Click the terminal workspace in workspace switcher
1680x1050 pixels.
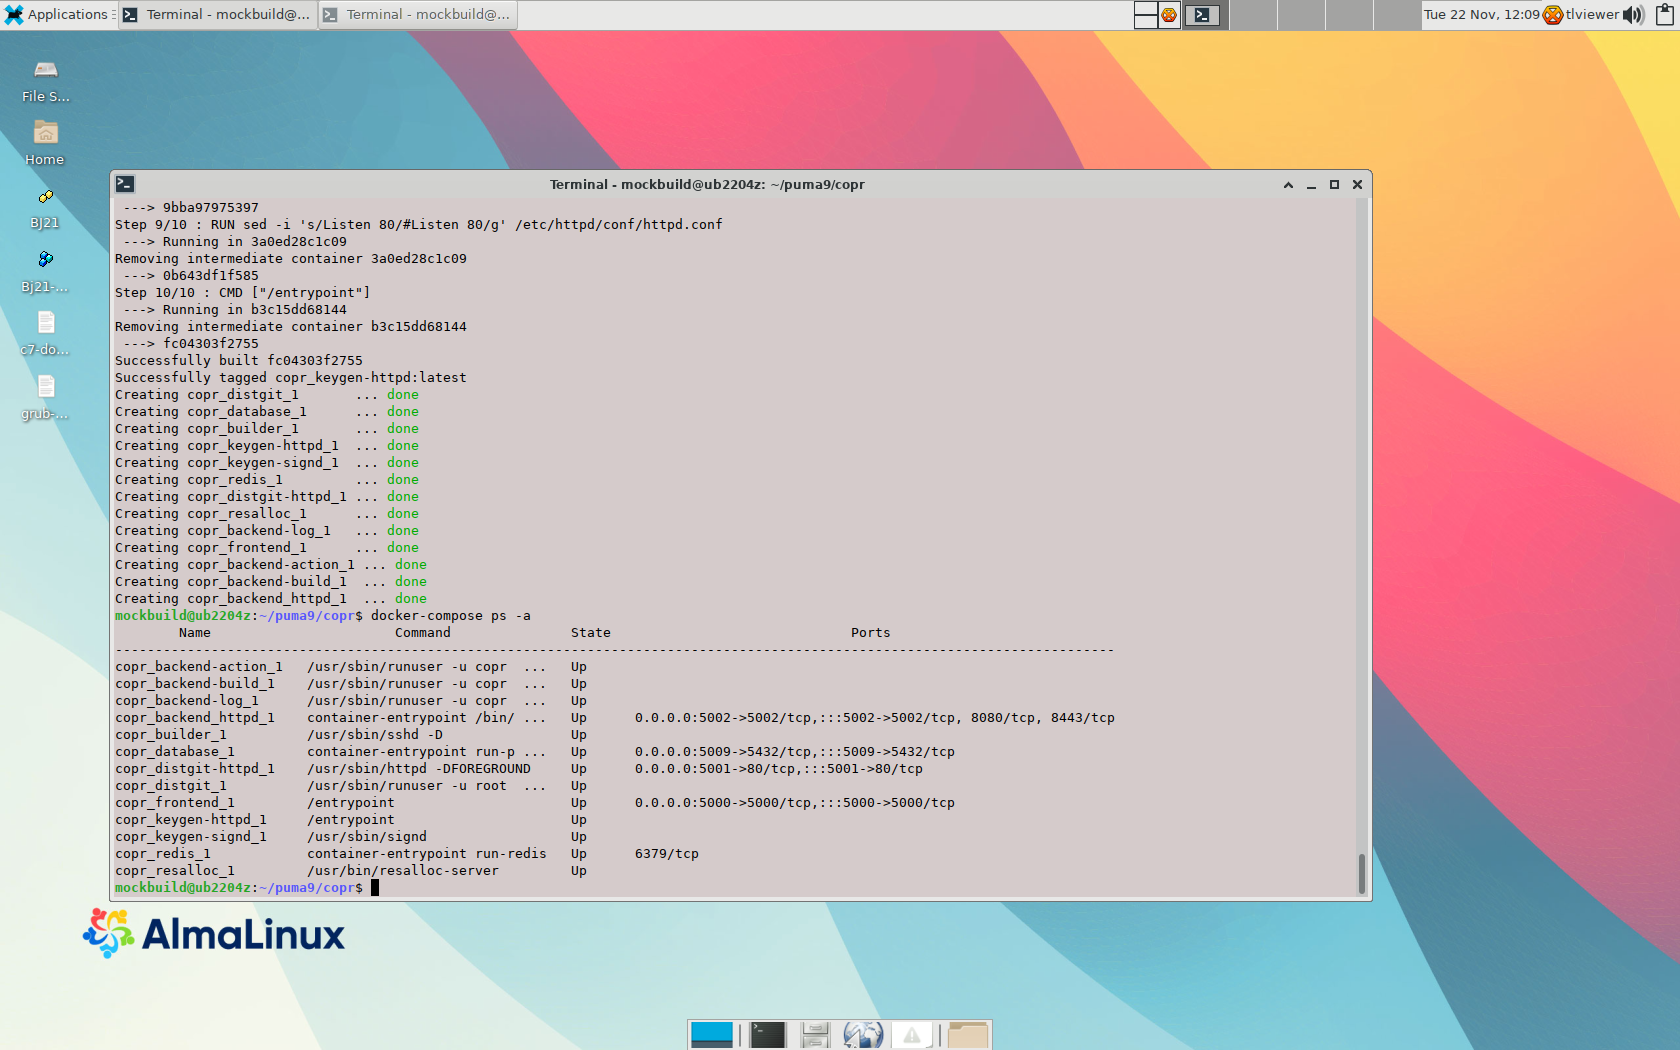(x=1202, y=14)
